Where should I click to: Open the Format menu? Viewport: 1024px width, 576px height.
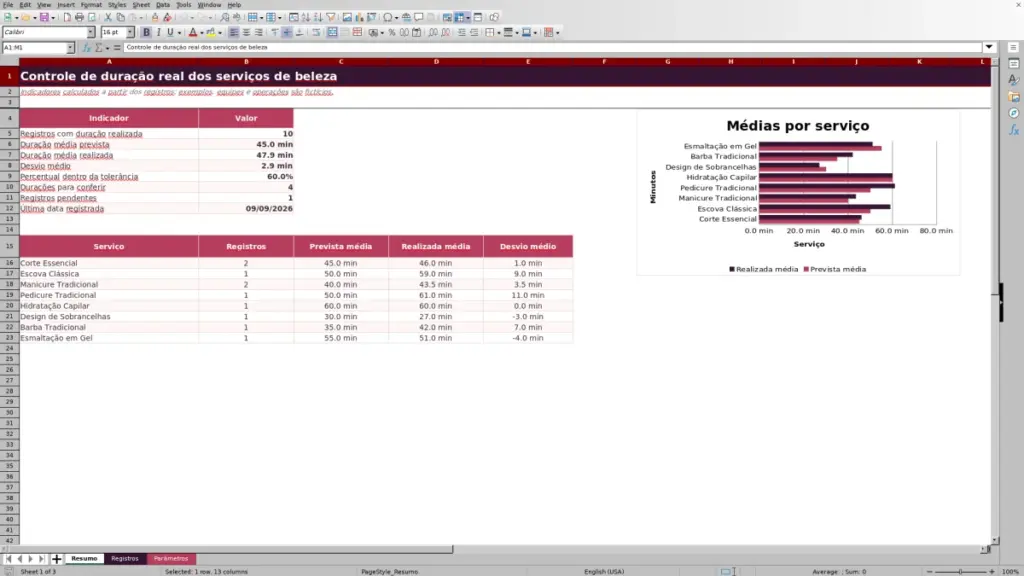pos(91,5)
